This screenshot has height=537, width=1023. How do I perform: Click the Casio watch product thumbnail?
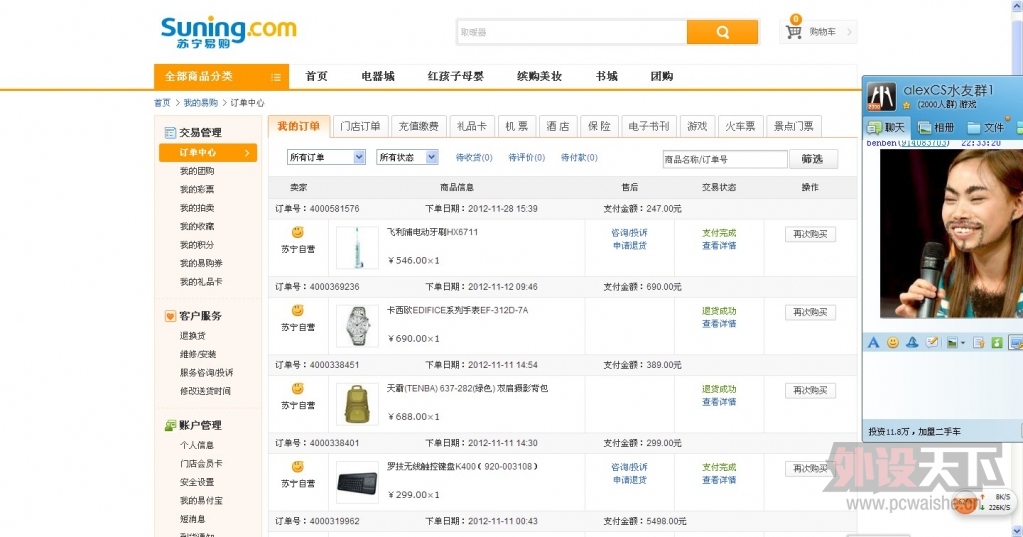[357, 326]
